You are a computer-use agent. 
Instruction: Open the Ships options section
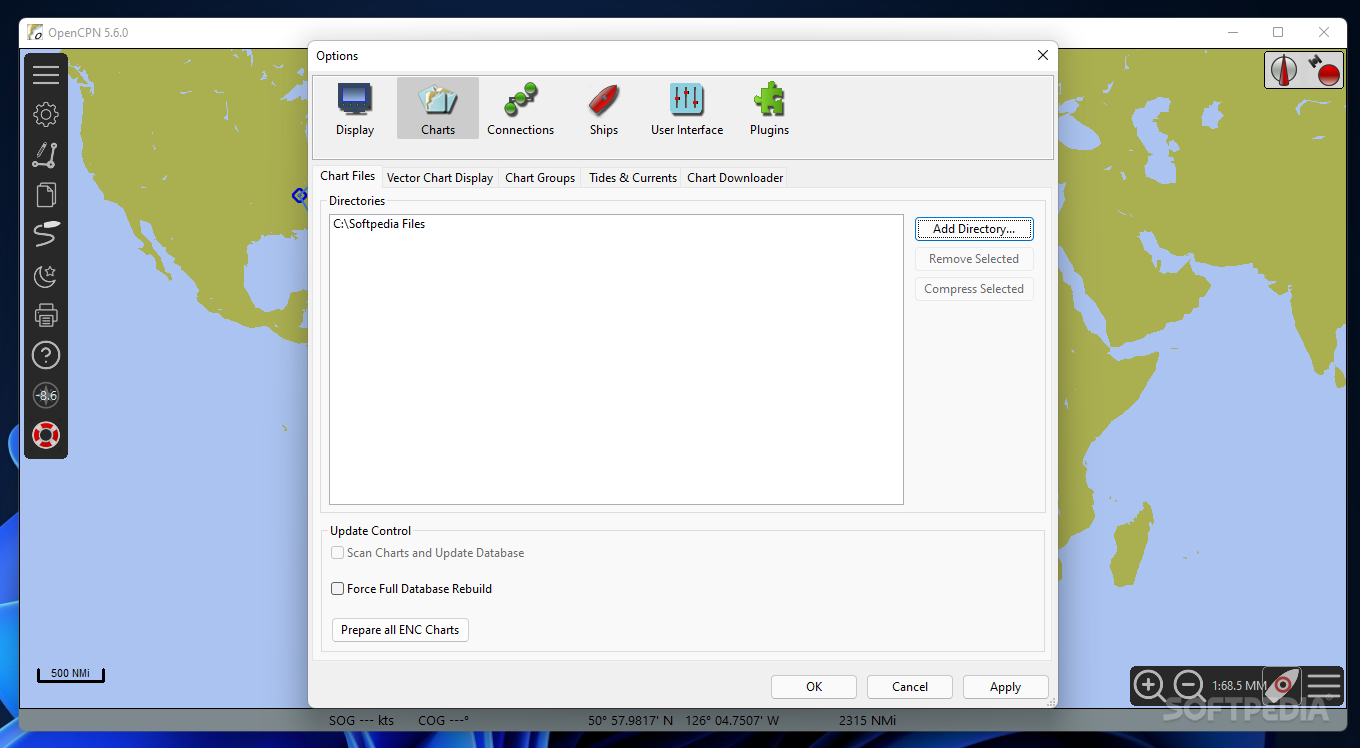603,108
